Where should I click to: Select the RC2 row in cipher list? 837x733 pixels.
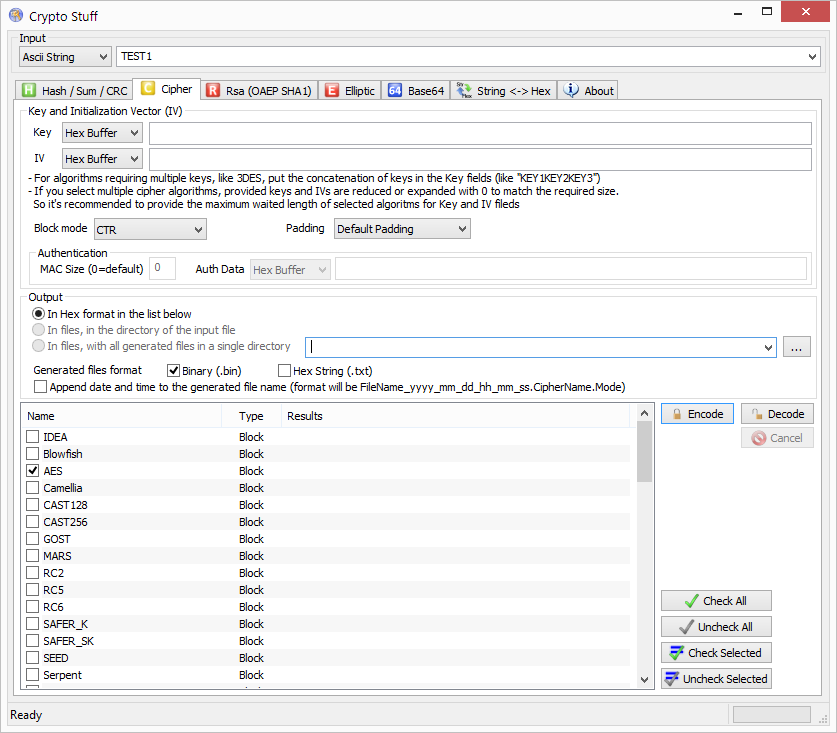tap(327, 573)
